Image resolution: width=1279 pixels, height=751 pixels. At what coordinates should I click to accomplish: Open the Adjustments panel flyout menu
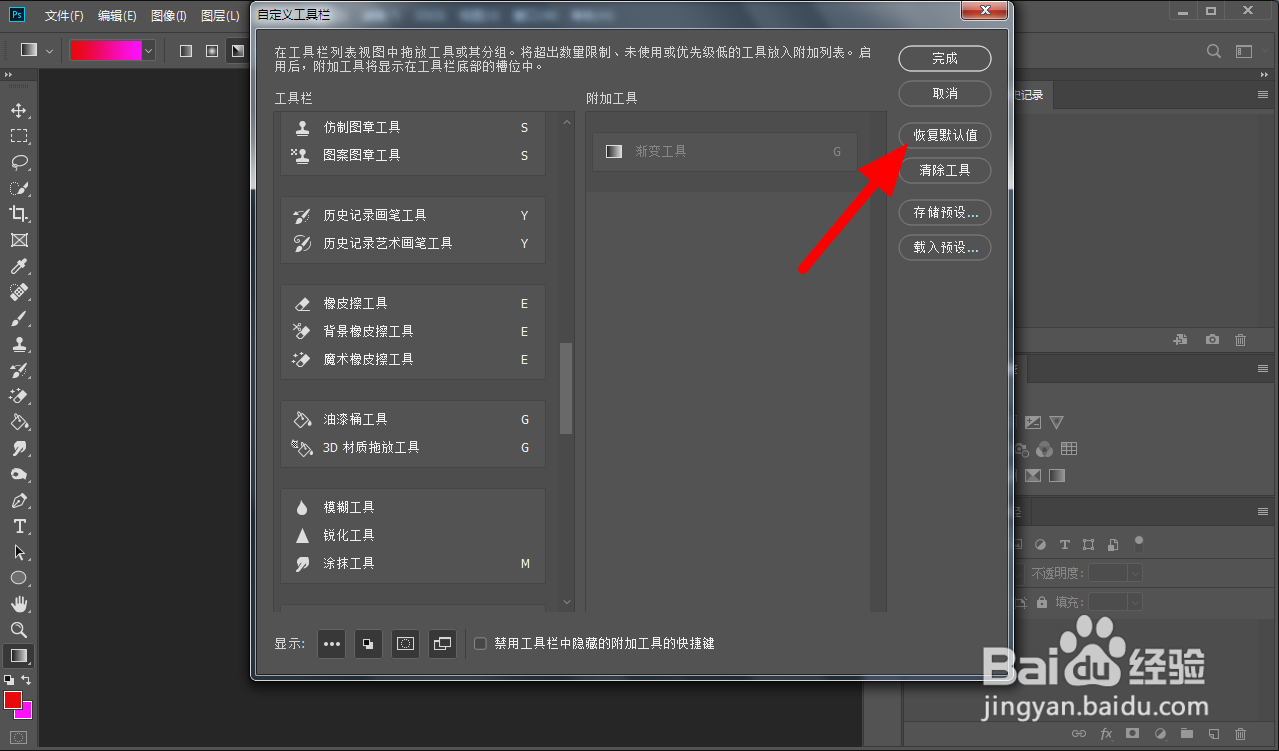pos(1262,369)
